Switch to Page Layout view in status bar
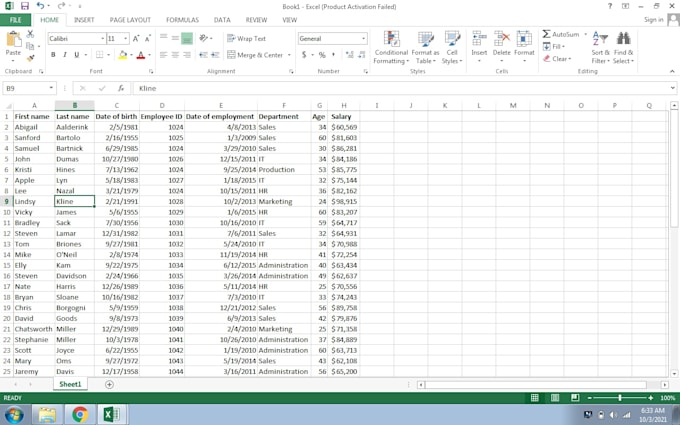Image resolution: width=680 pixels, height=425 pixels. [555, 398]
